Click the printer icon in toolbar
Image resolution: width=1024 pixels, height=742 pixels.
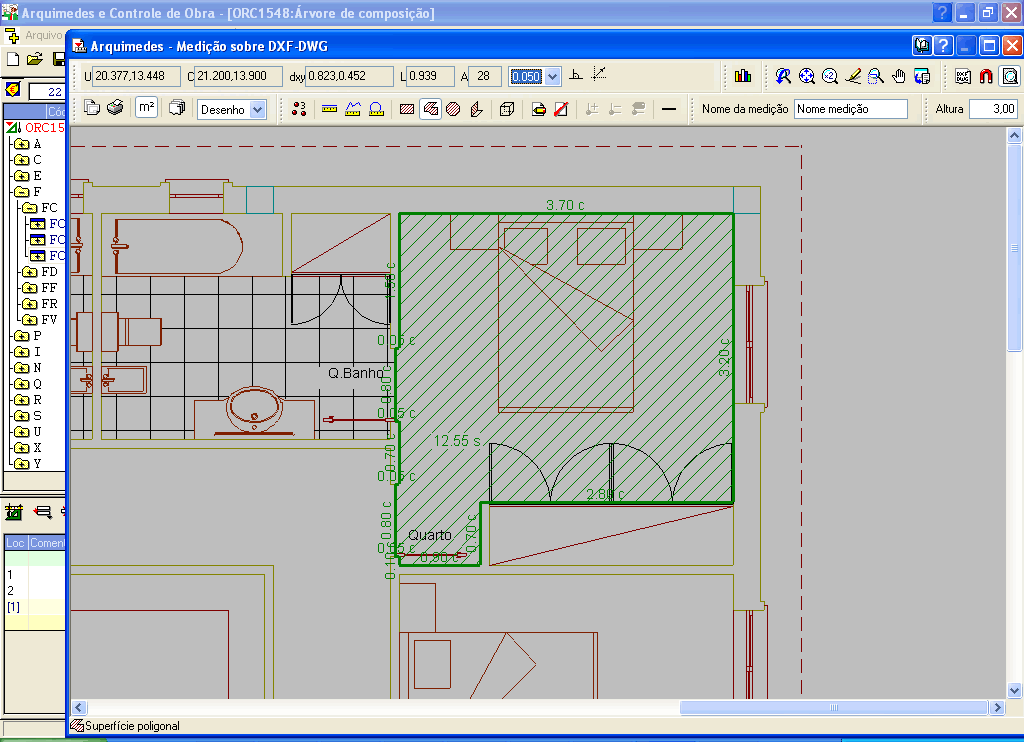115,108
